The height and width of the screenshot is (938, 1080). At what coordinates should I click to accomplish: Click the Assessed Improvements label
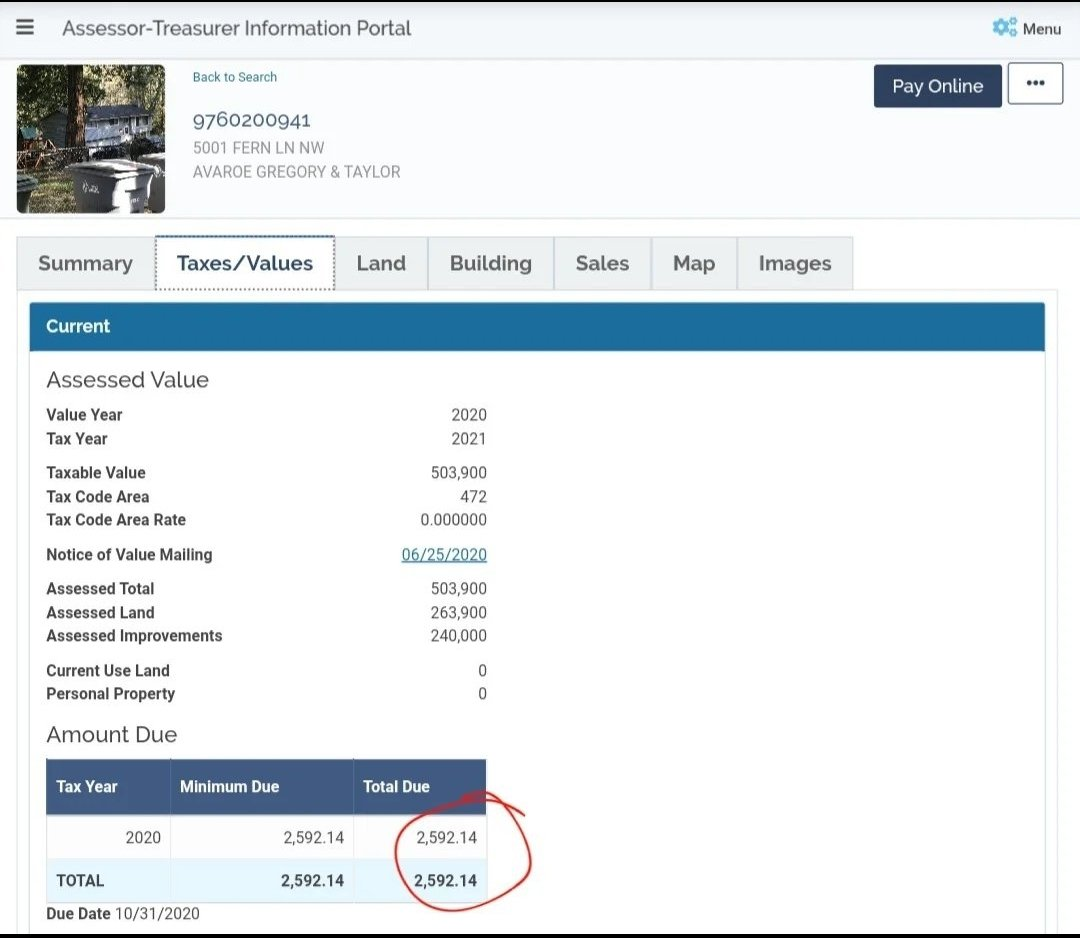point(134,636)
